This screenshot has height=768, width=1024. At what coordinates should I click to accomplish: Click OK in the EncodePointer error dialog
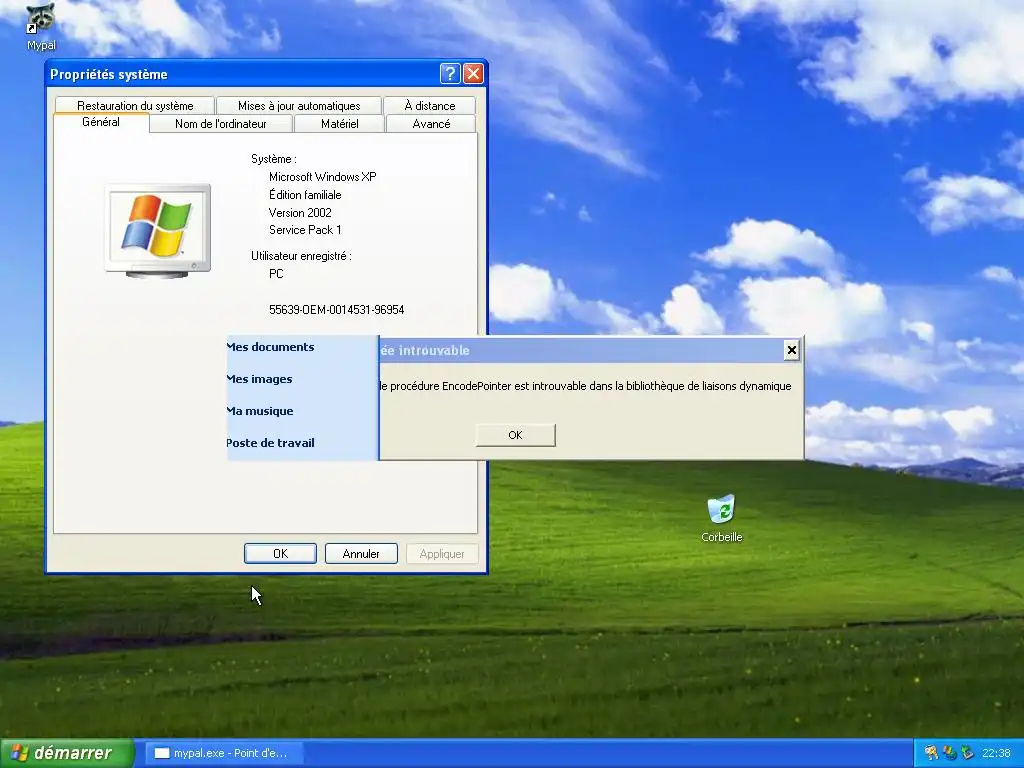coord(515,435)
